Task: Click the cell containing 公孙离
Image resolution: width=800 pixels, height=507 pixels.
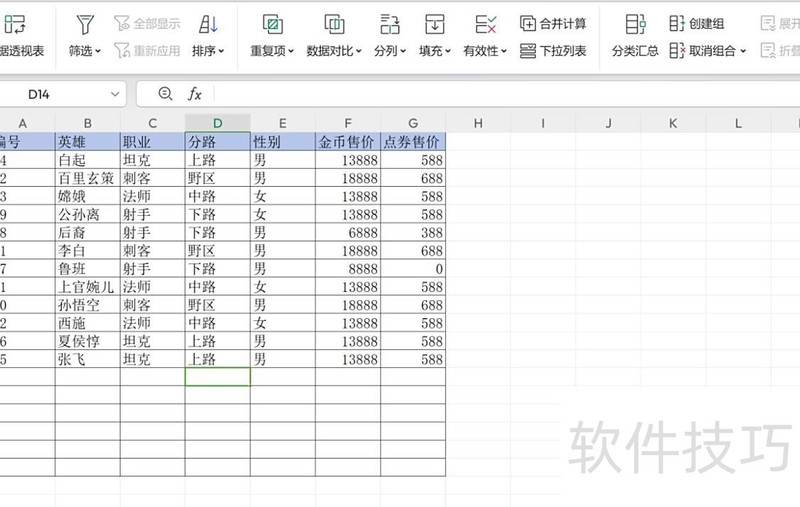Action: coord(88,214)
